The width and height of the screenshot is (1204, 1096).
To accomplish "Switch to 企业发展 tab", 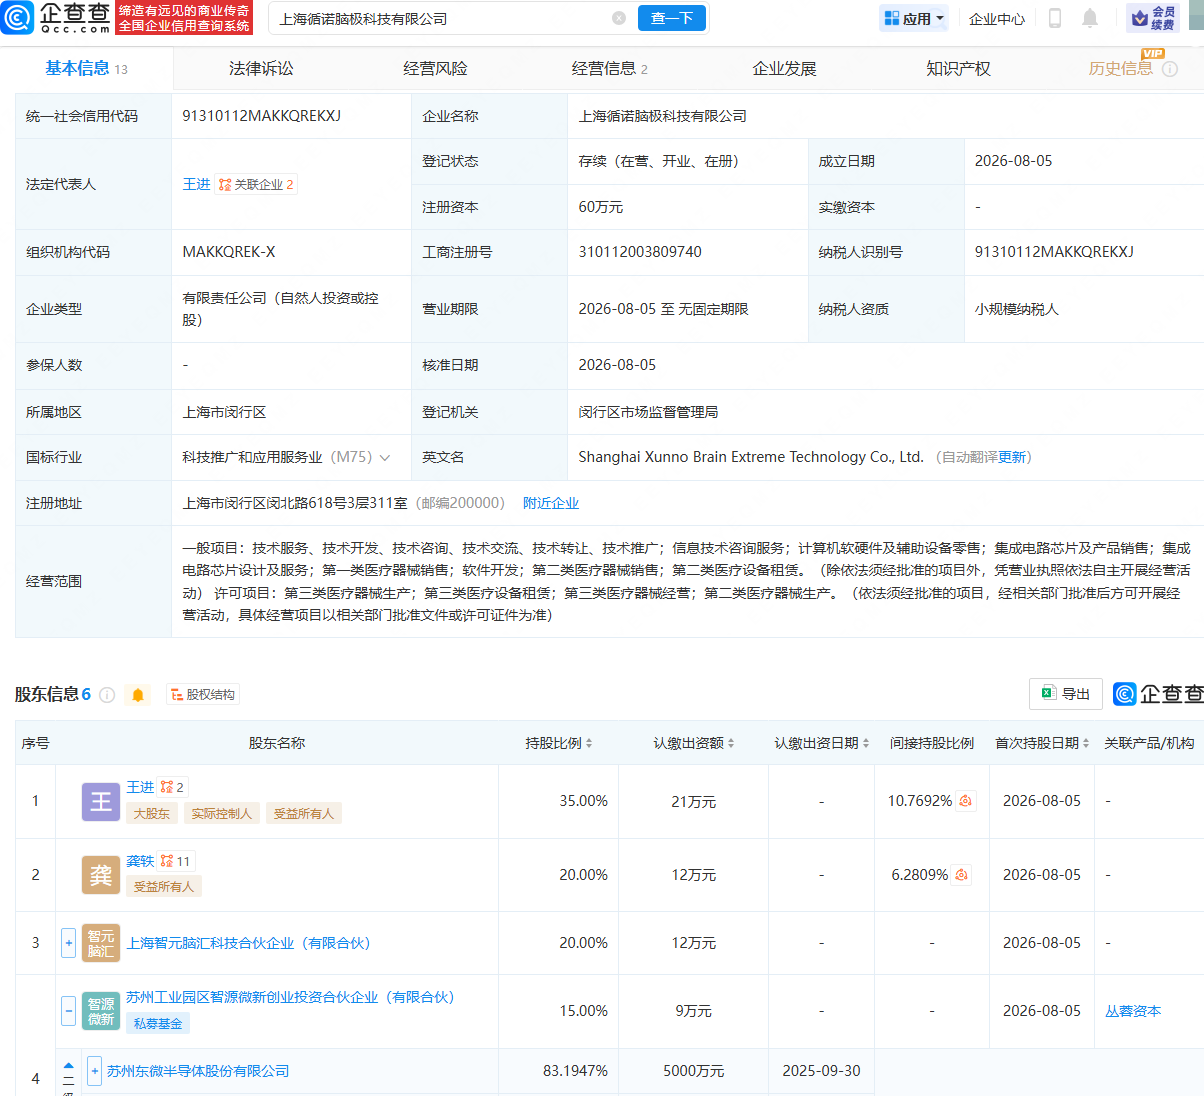I will click(x=784, y=69).
